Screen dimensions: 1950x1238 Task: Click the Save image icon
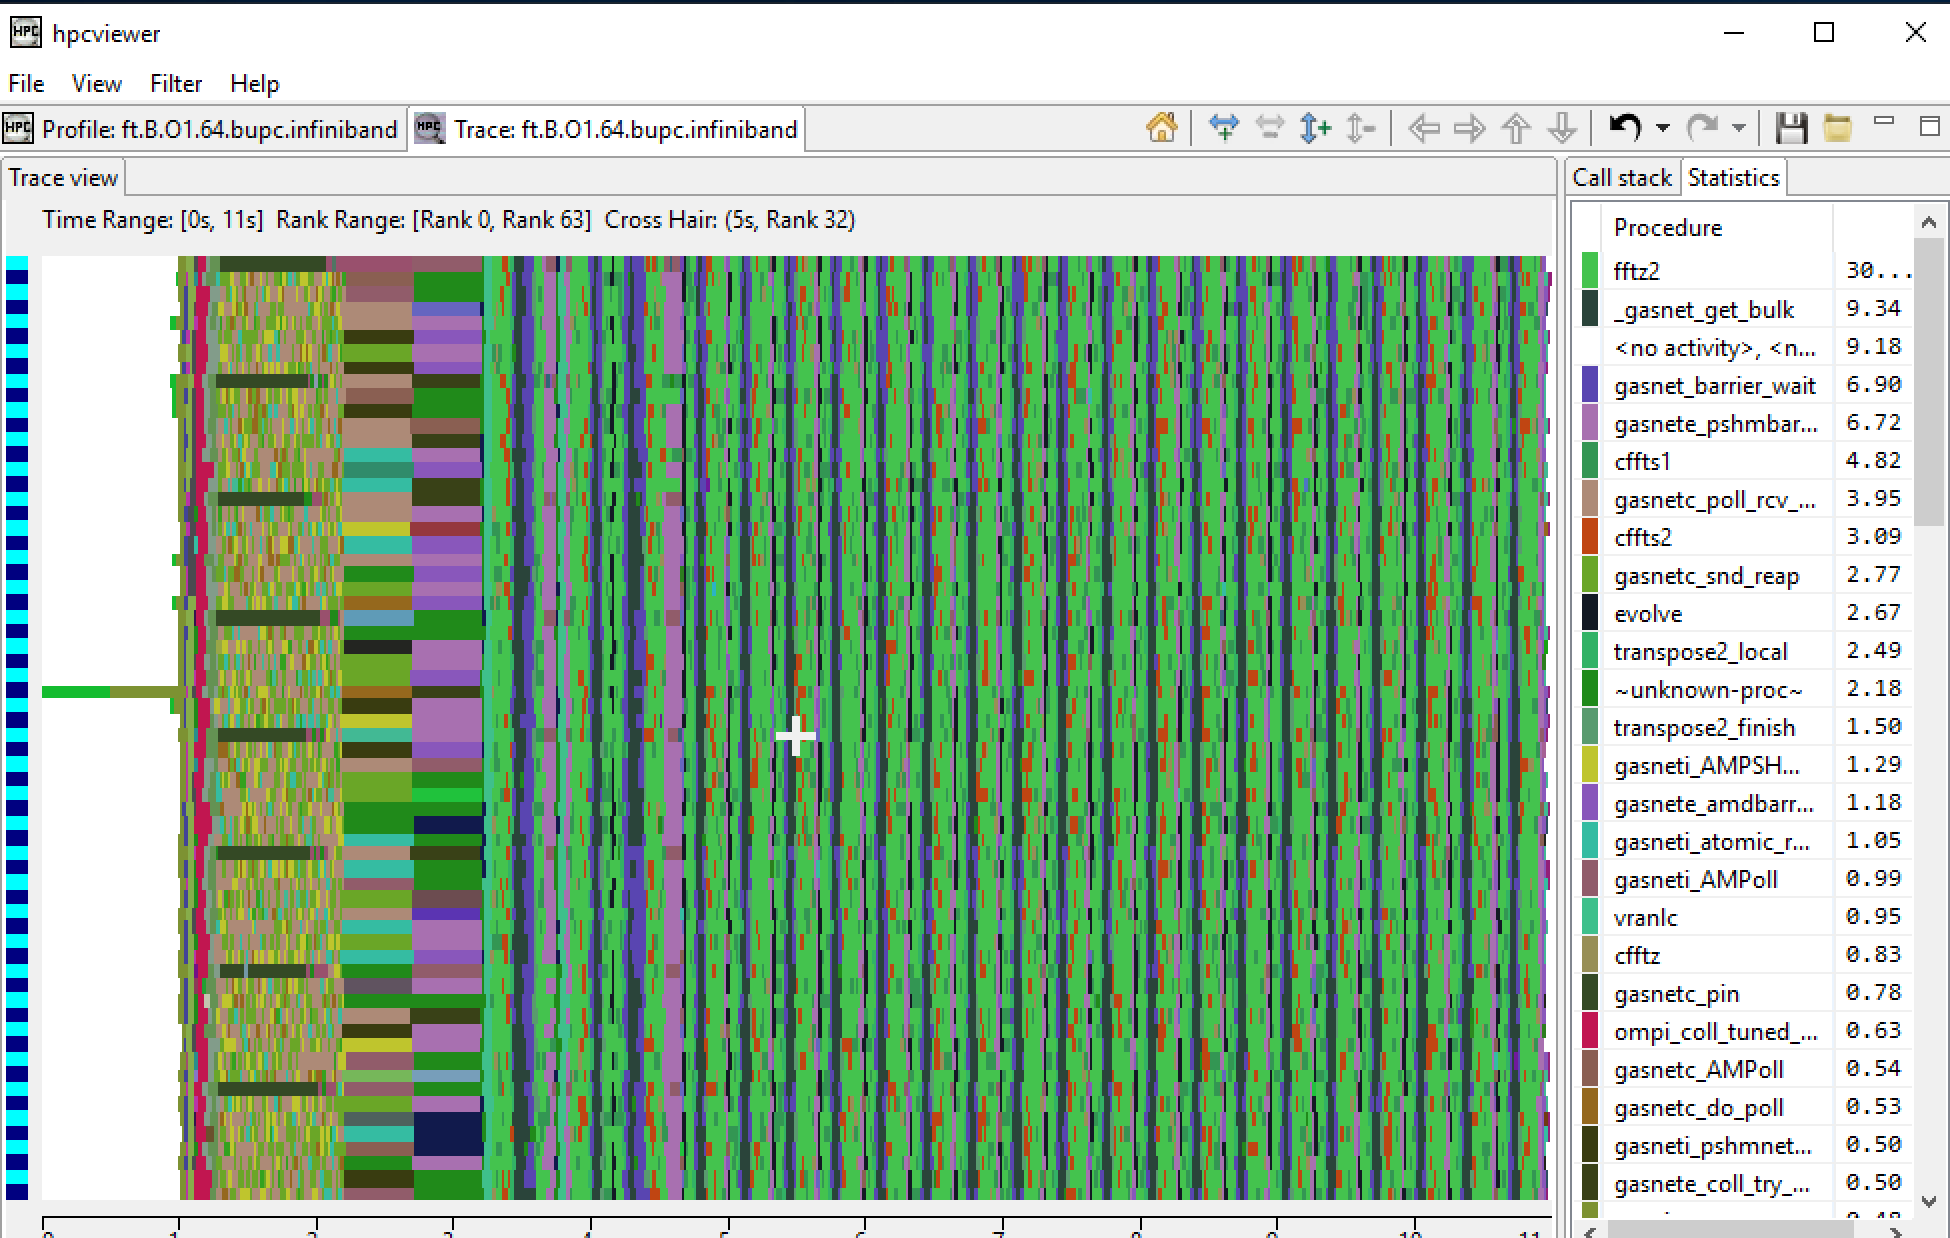click(1791, 128)
